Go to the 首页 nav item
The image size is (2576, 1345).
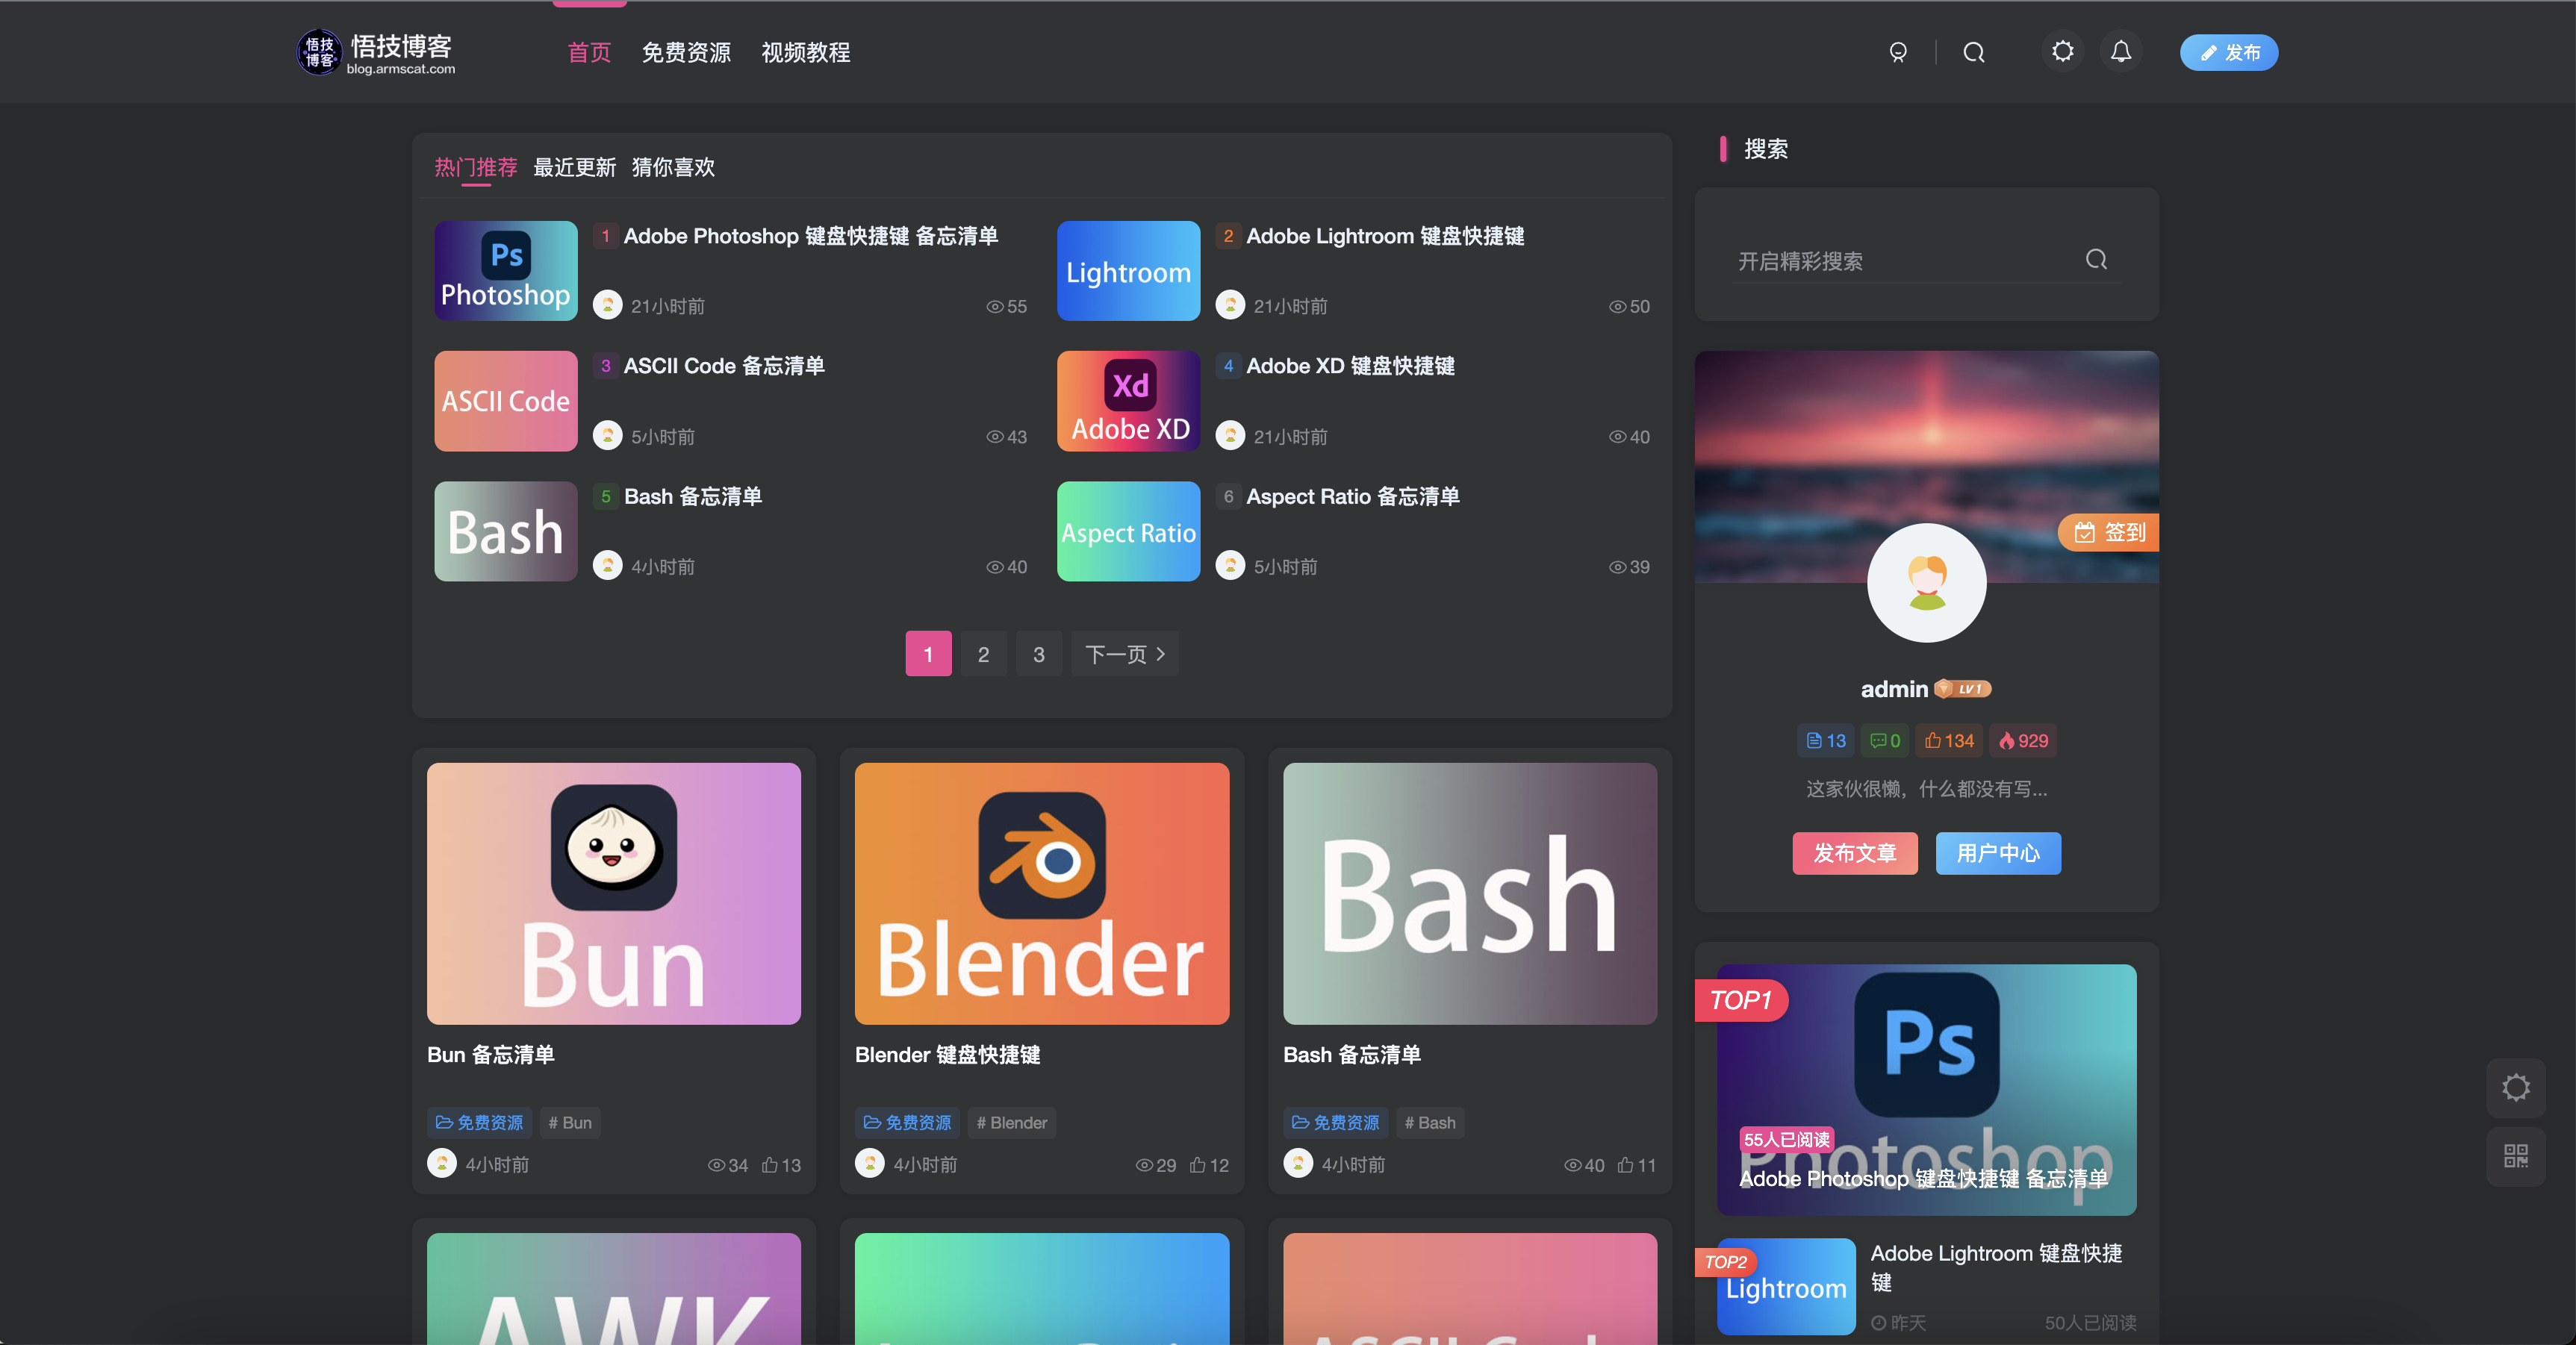[x=589, y=52]
